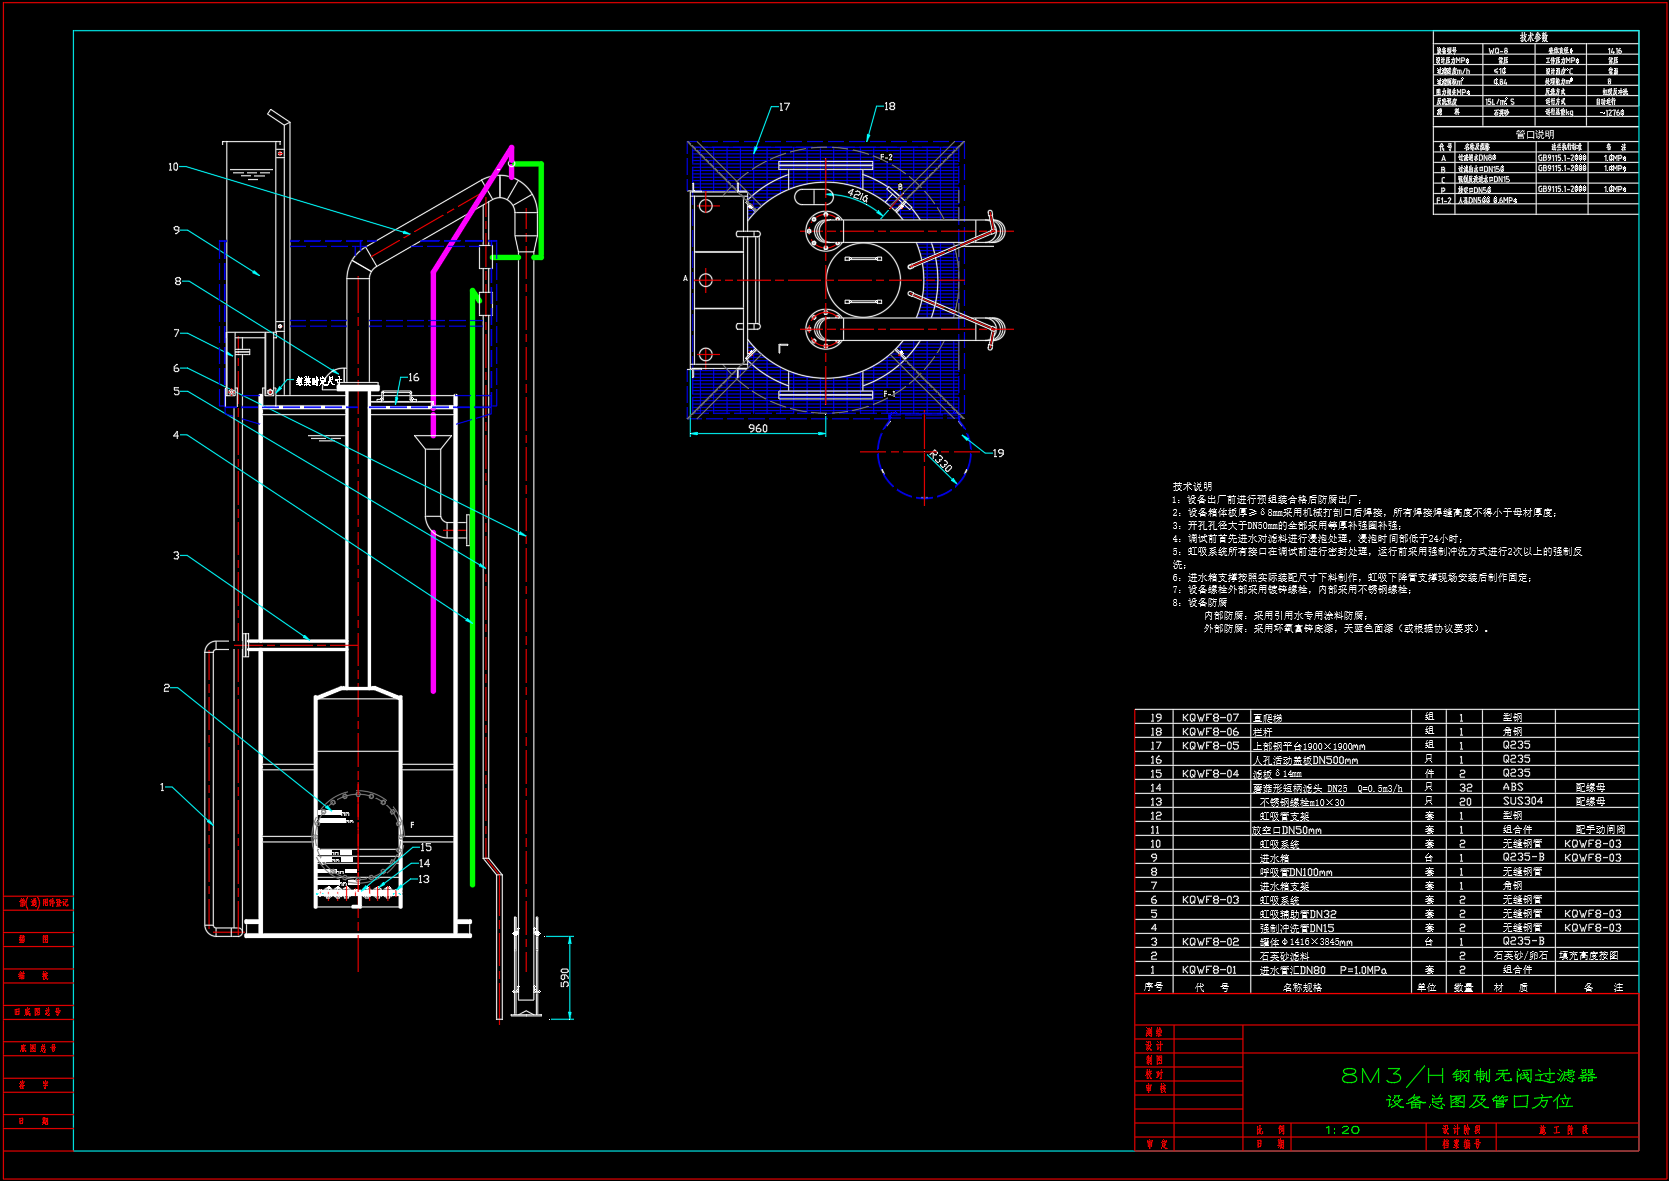
Task: Click the WQ-8 model value cell
Action: pyautogui.click(x=1498, y=50)
